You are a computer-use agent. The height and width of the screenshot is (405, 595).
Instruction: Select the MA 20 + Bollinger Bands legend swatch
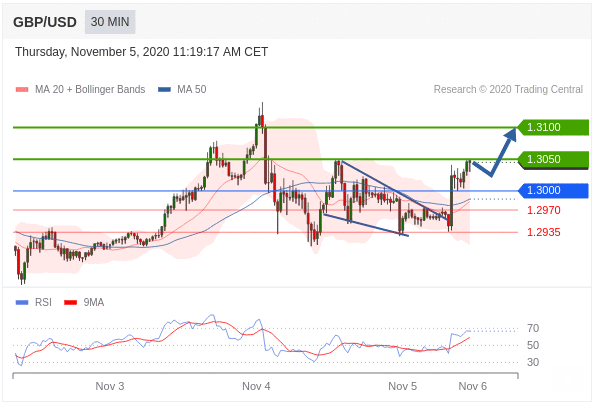point(22,90)
